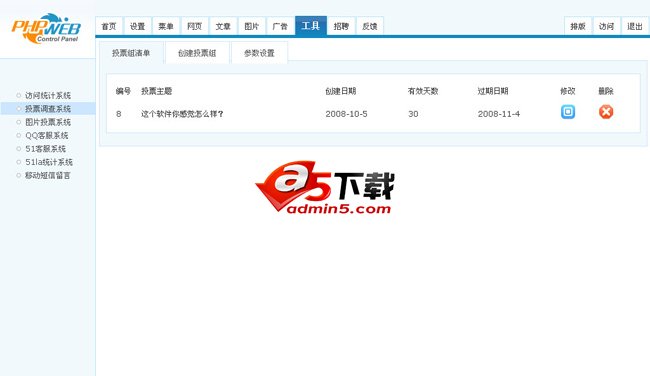
Task: Switch to the 菜单 tab
Action: [166, 27]
